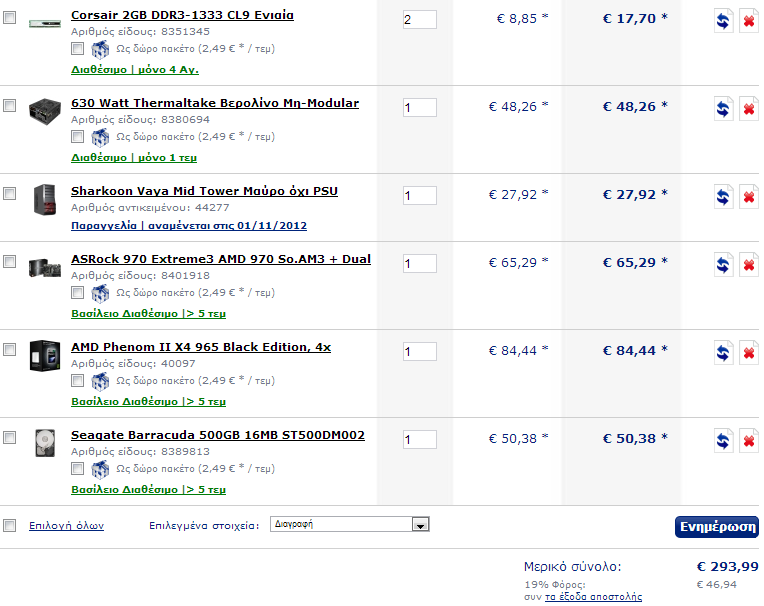This screenshot has height=606, width=764.
Task: Enable gift wrap checkbox for Seagate Barracuda
Action: (77, 468)
